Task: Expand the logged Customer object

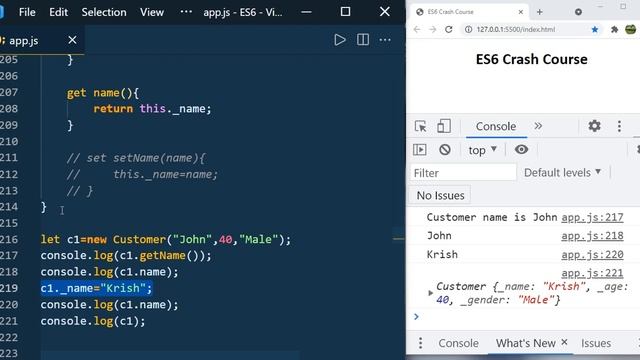Action: click(430, 293)
